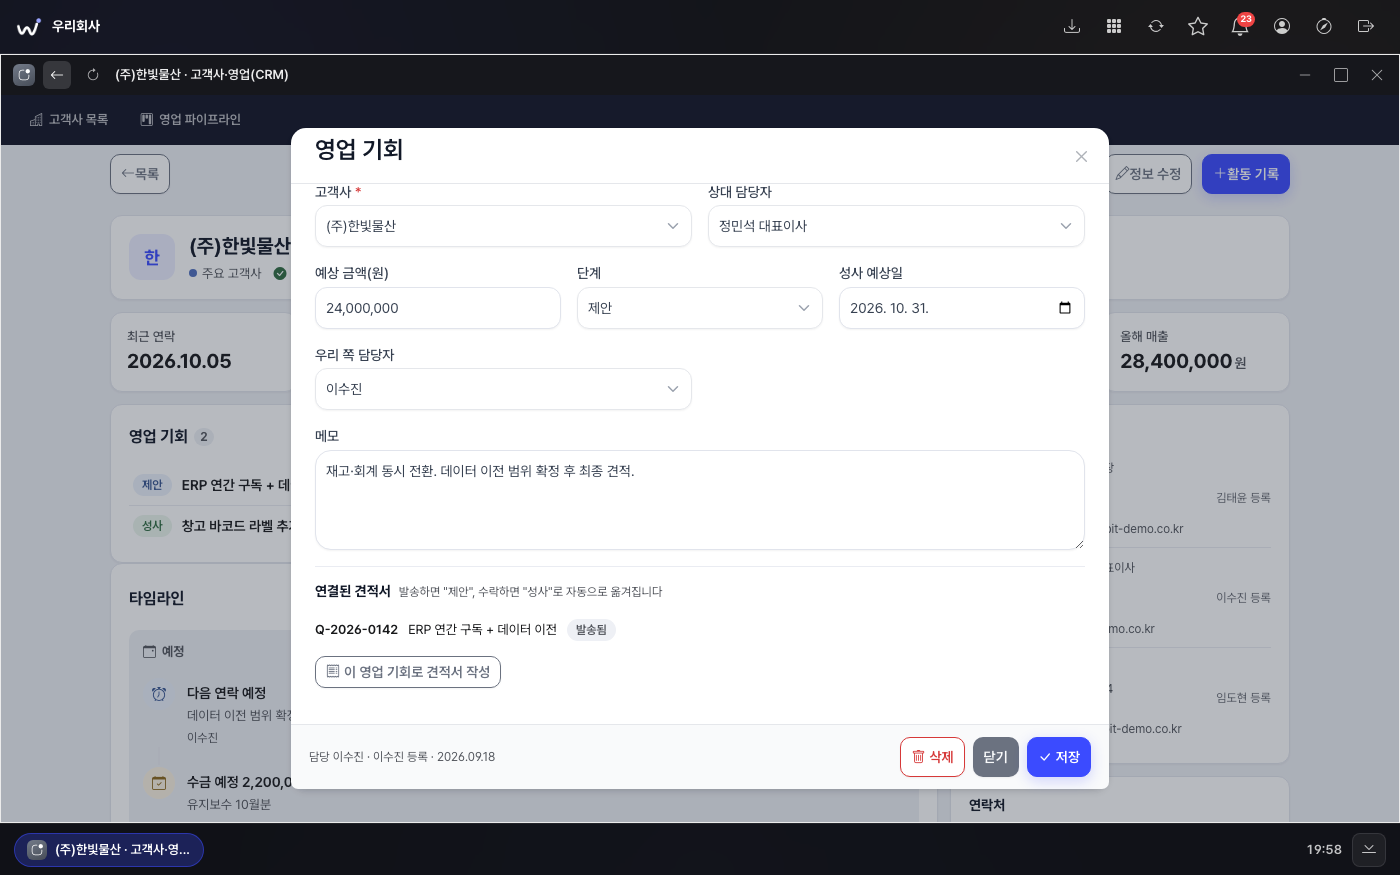The image size is (1400, 875).
Task: Click the sync refresh icon in top bar
Action: tap(1156, 26)
